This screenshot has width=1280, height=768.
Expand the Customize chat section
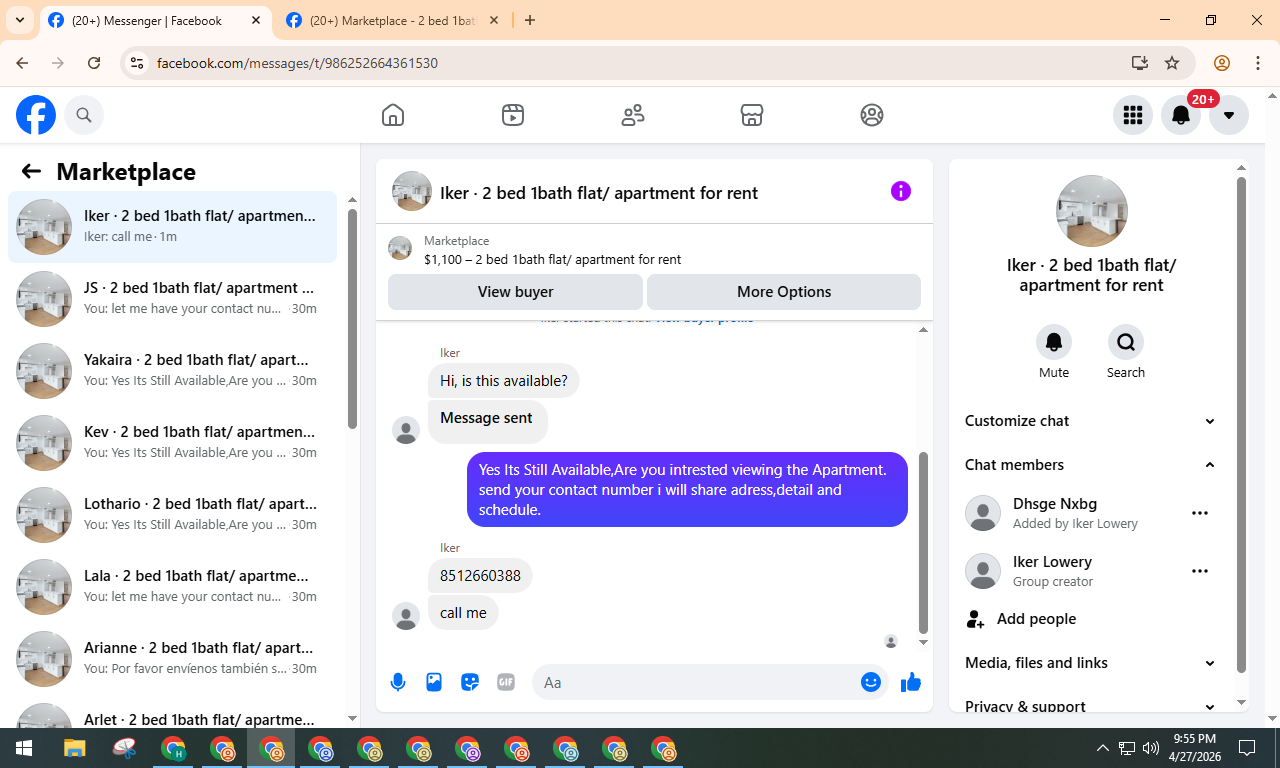(x=1091, y=421)
